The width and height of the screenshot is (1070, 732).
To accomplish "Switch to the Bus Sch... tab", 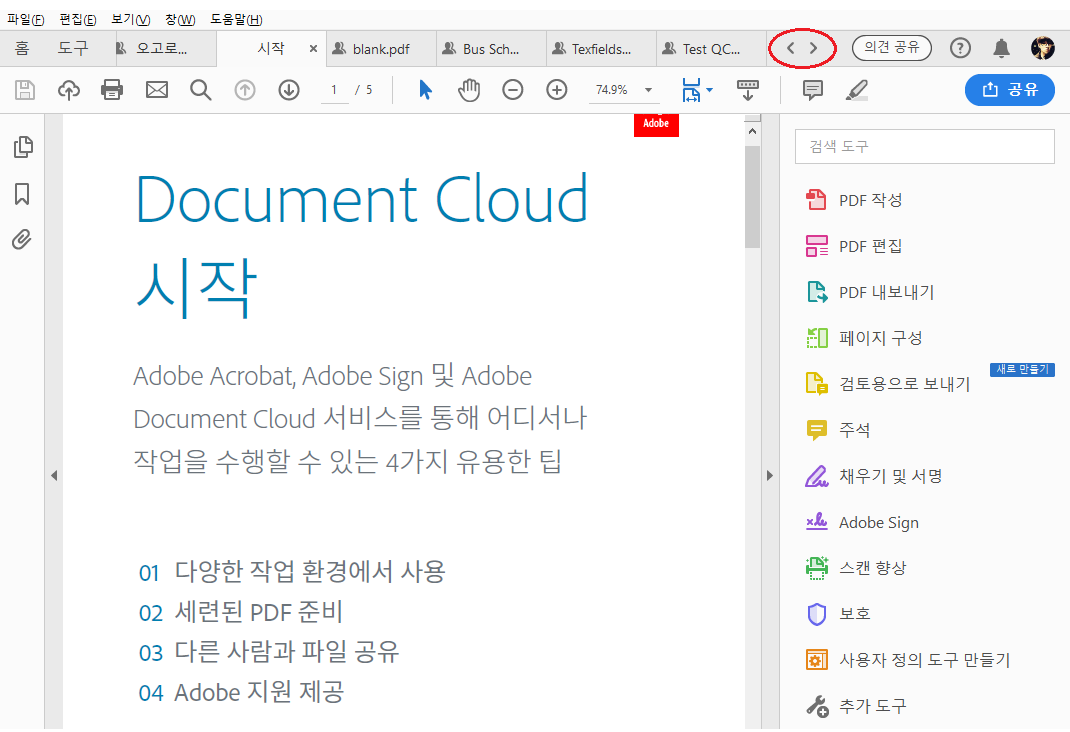I will (491, 49).
